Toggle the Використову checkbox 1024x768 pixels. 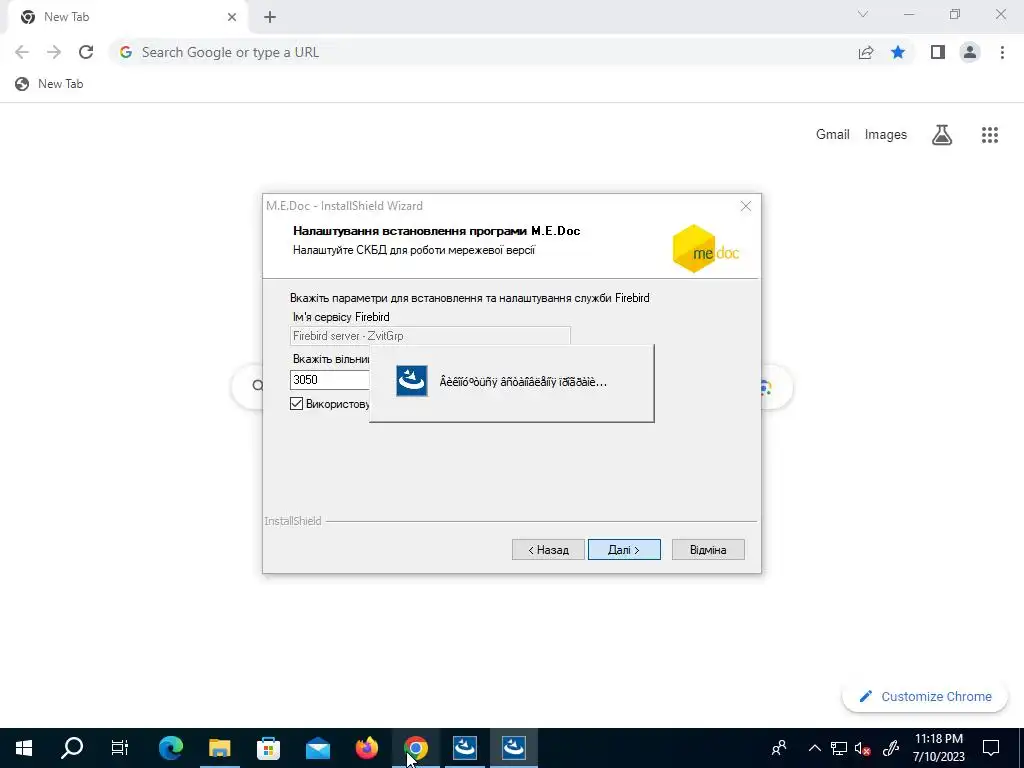[x=296, y=404]
